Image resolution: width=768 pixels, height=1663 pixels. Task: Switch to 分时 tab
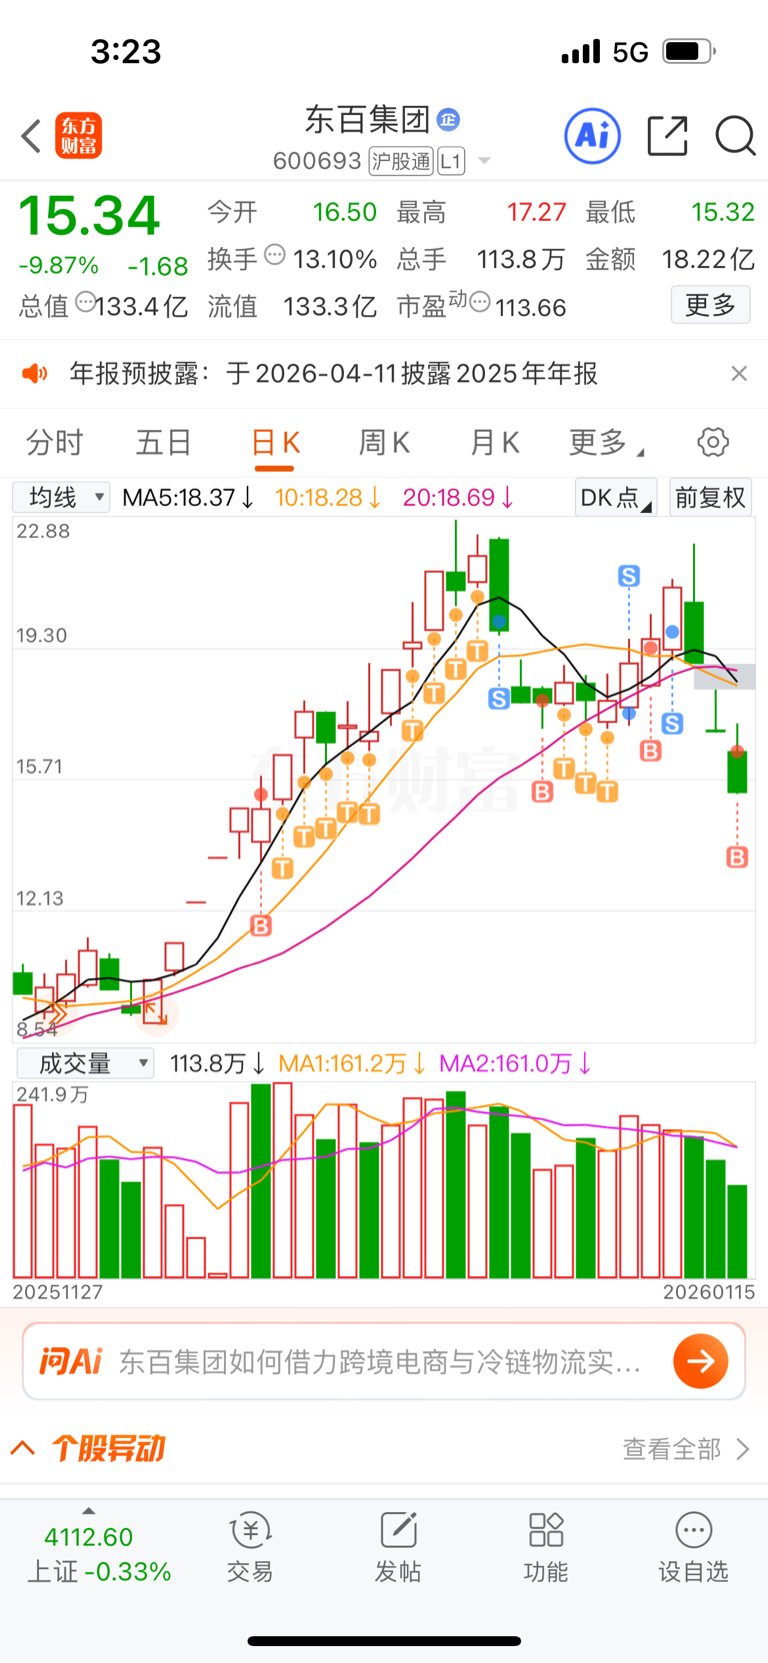pos(55,442)
